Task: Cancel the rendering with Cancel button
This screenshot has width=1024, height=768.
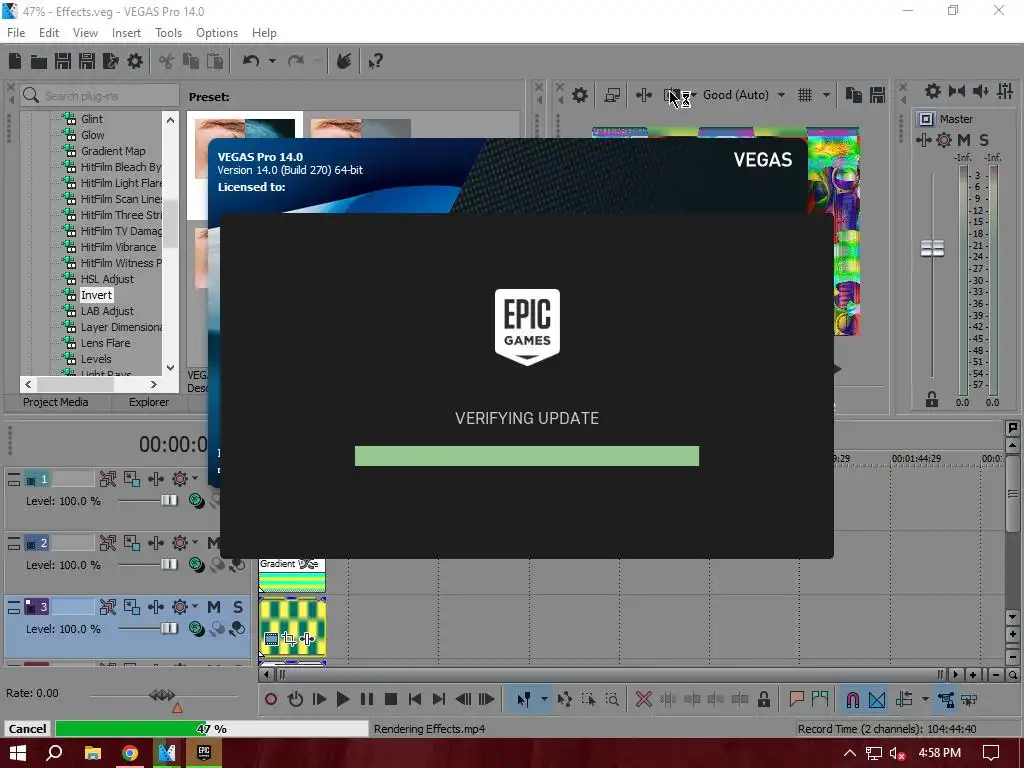Action: click(x=27, y=729)
